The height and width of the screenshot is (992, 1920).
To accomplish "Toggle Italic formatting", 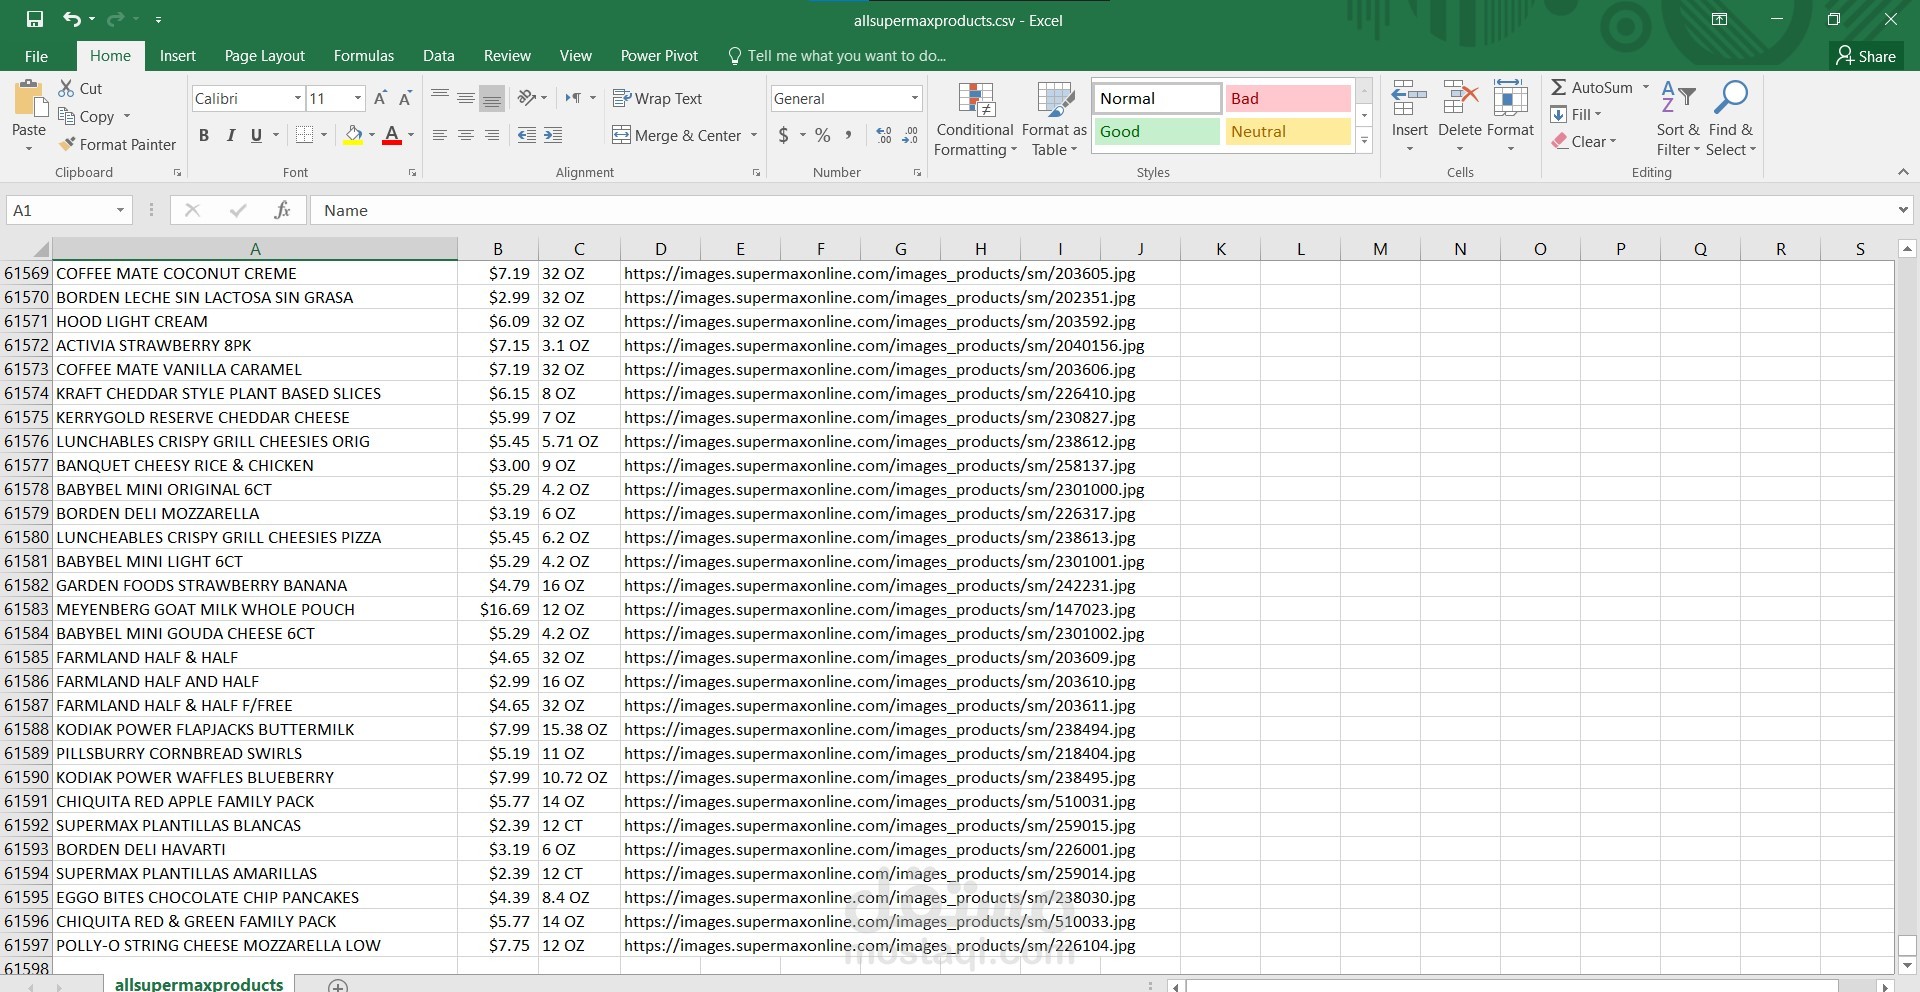I will click(x=230, y=135).
